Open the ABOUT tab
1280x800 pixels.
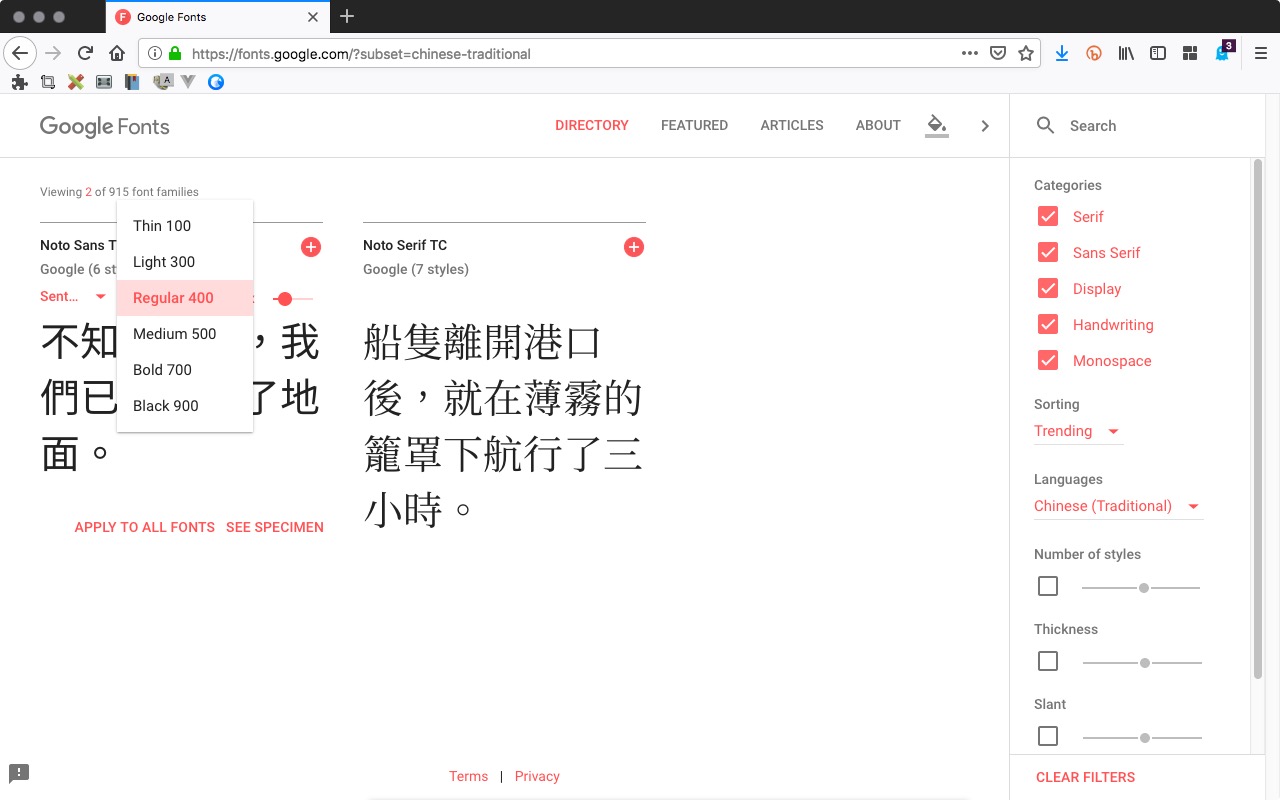click(878, 126)
